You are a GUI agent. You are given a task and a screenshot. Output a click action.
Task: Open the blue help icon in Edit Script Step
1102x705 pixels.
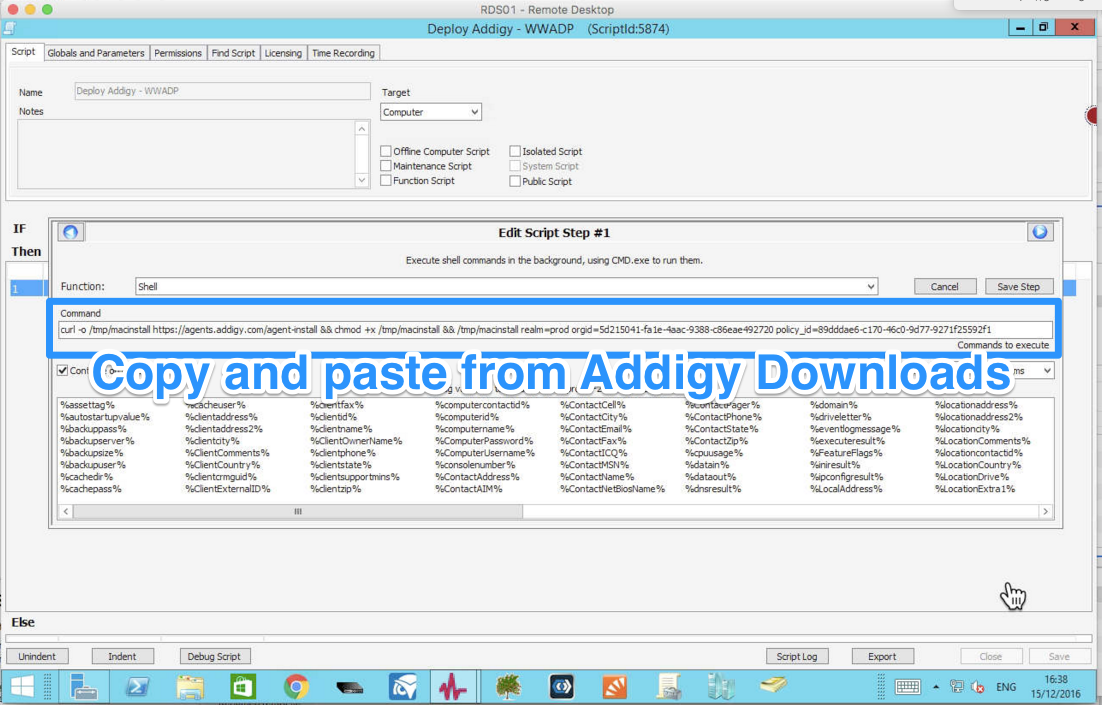70,231
